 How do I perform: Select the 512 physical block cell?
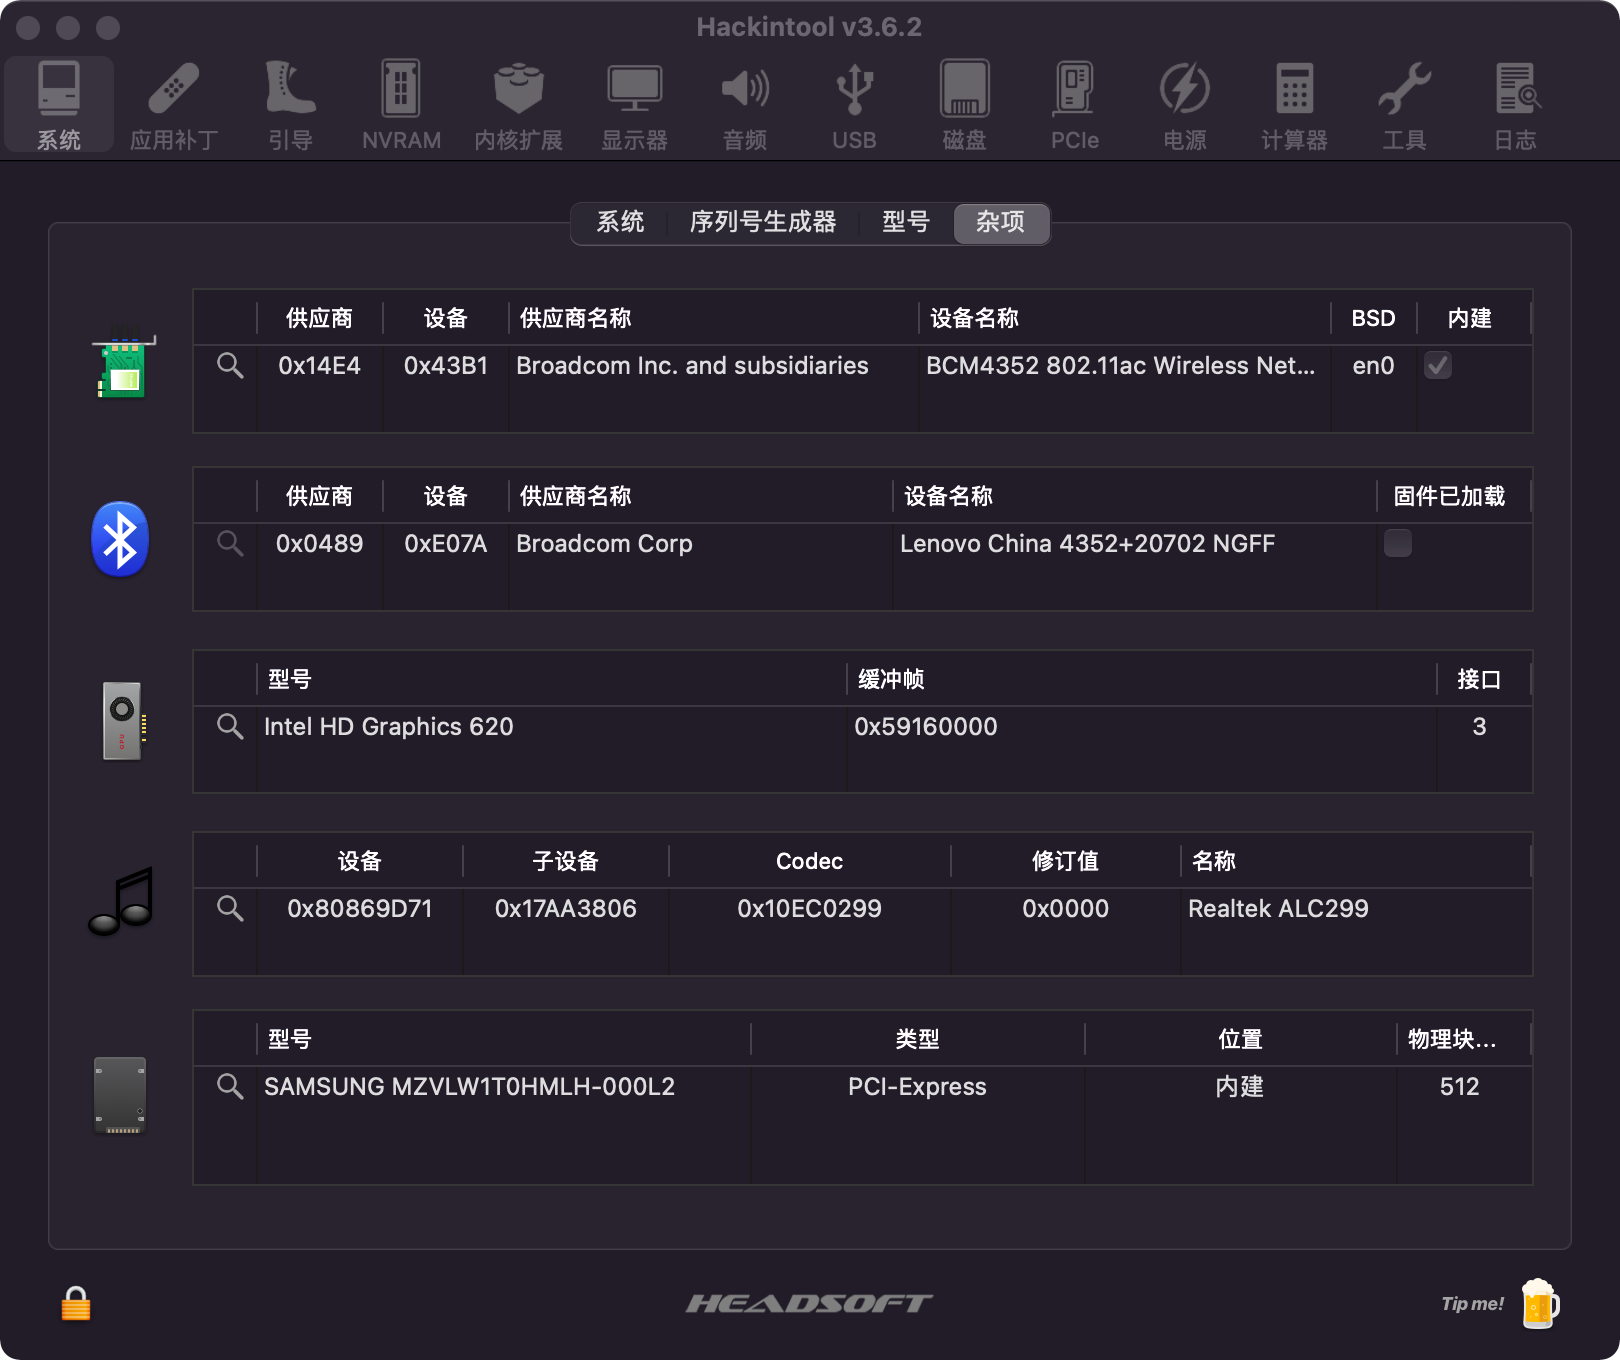[x=1459, y=1086]
